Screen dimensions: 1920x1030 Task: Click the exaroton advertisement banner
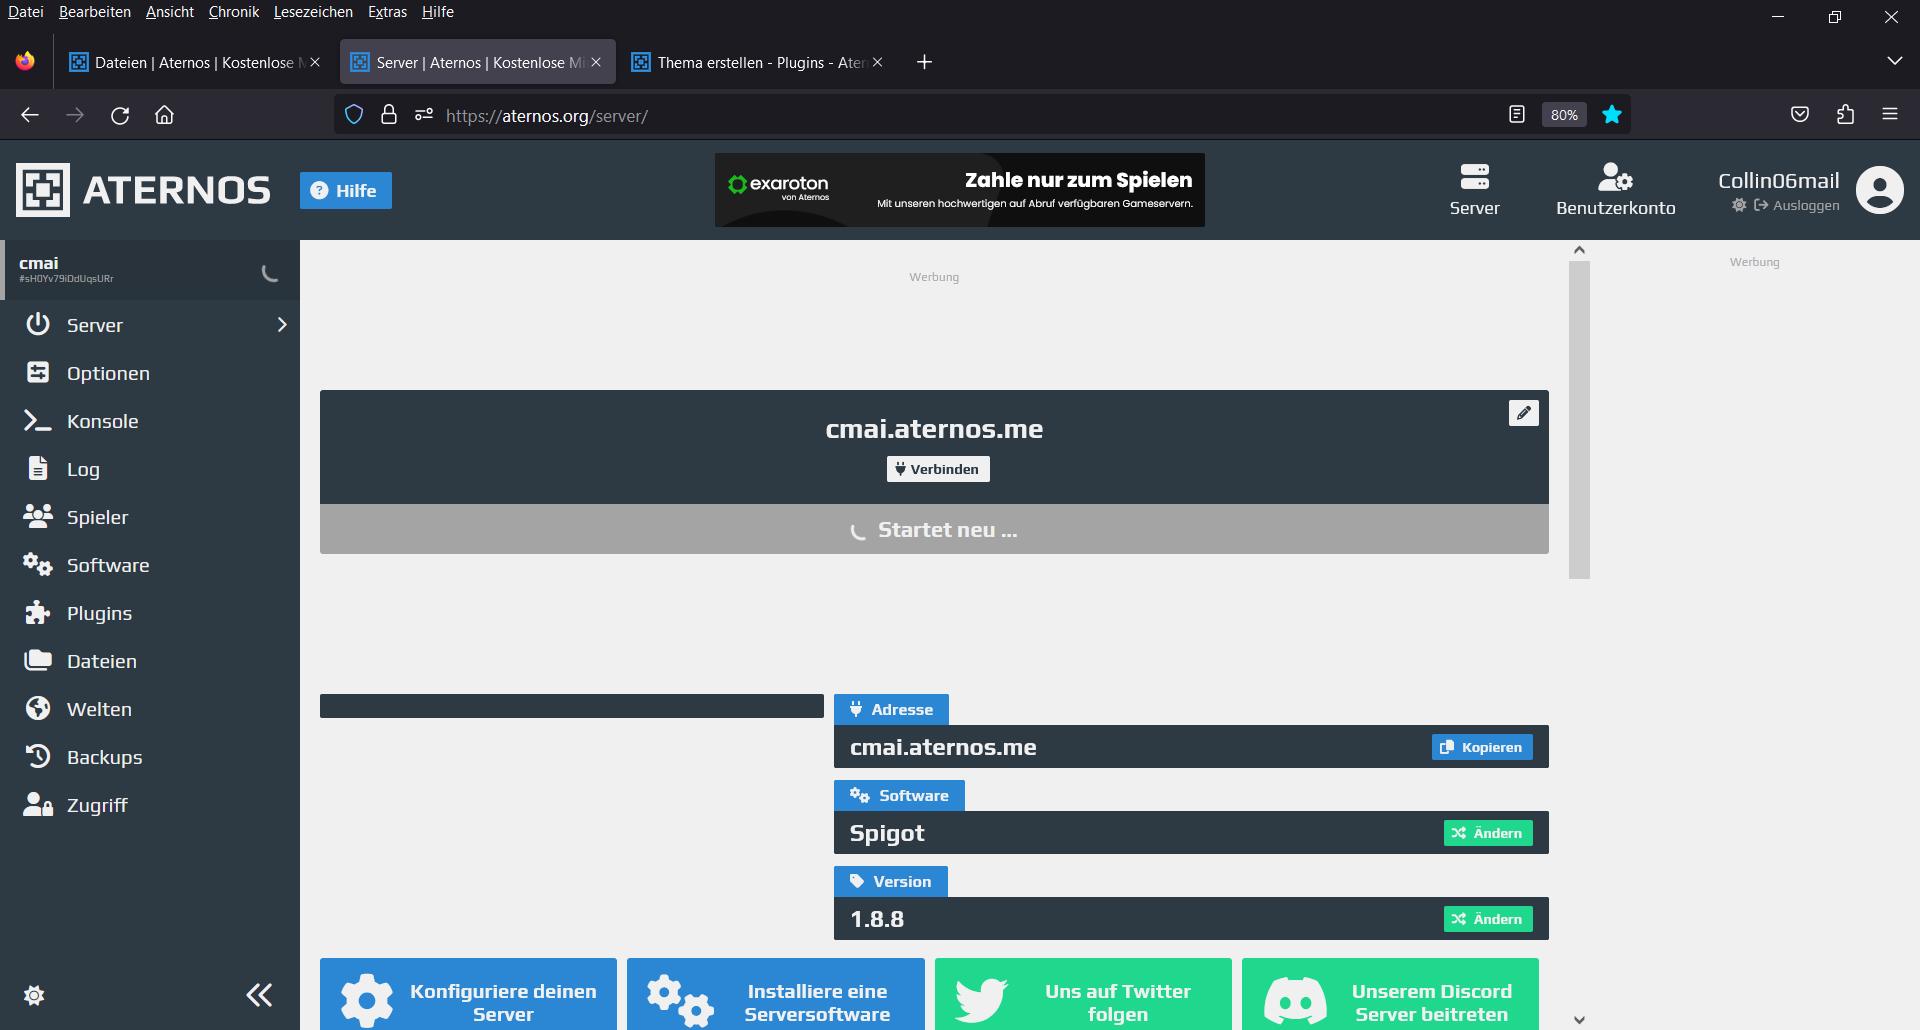pyautogui.click(x=960, y=190)
